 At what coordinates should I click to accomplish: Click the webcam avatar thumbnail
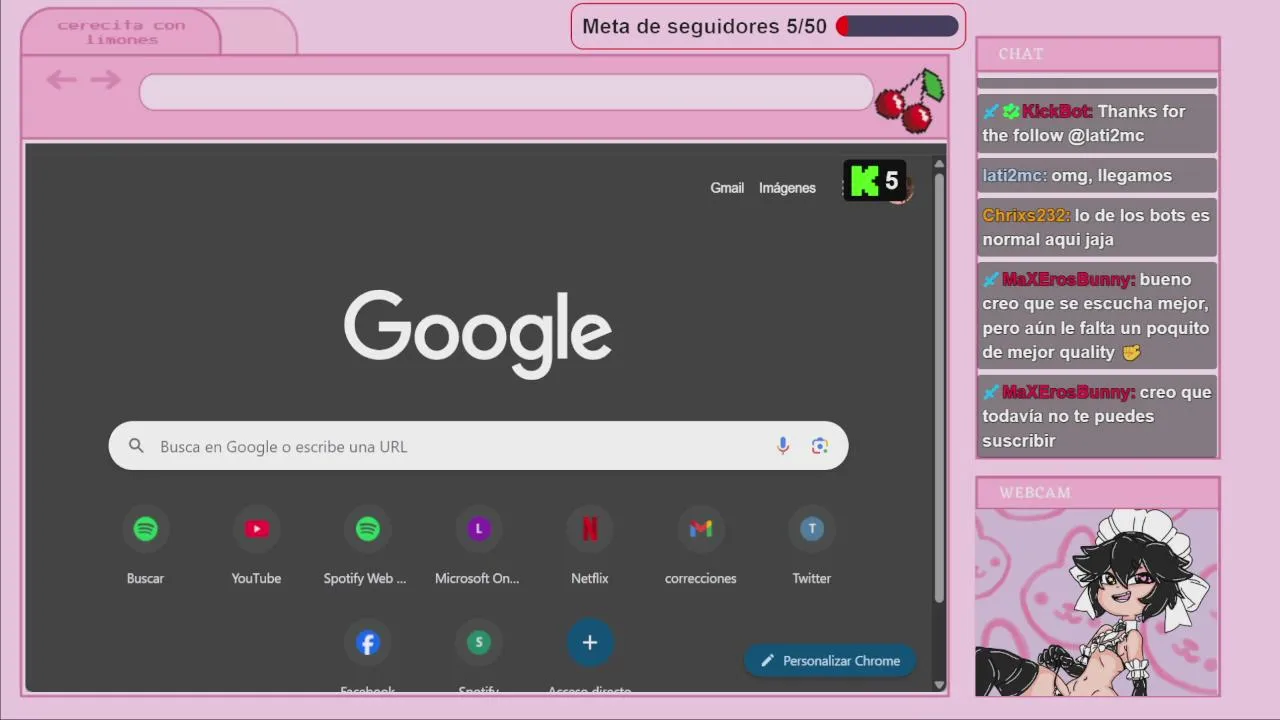tap(1097, 602)
